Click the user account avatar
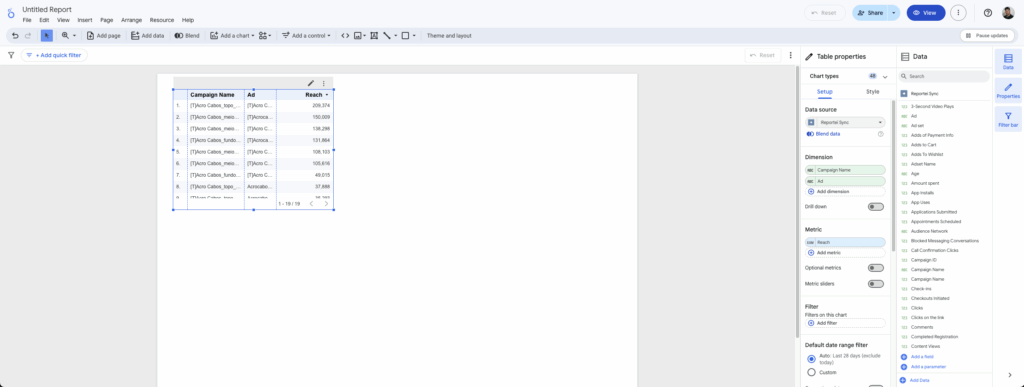Screen dimensions: 1024x387 point(1008,12)
